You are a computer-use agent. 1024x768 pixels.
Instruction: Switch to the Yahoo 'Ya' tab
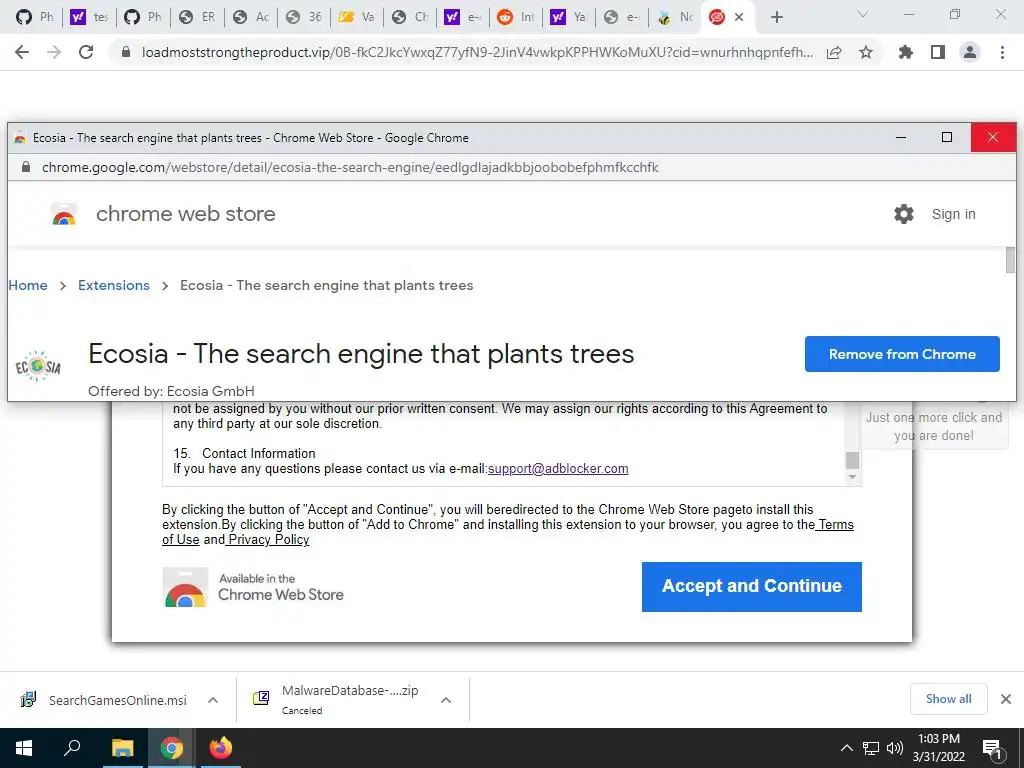[569, 17]
